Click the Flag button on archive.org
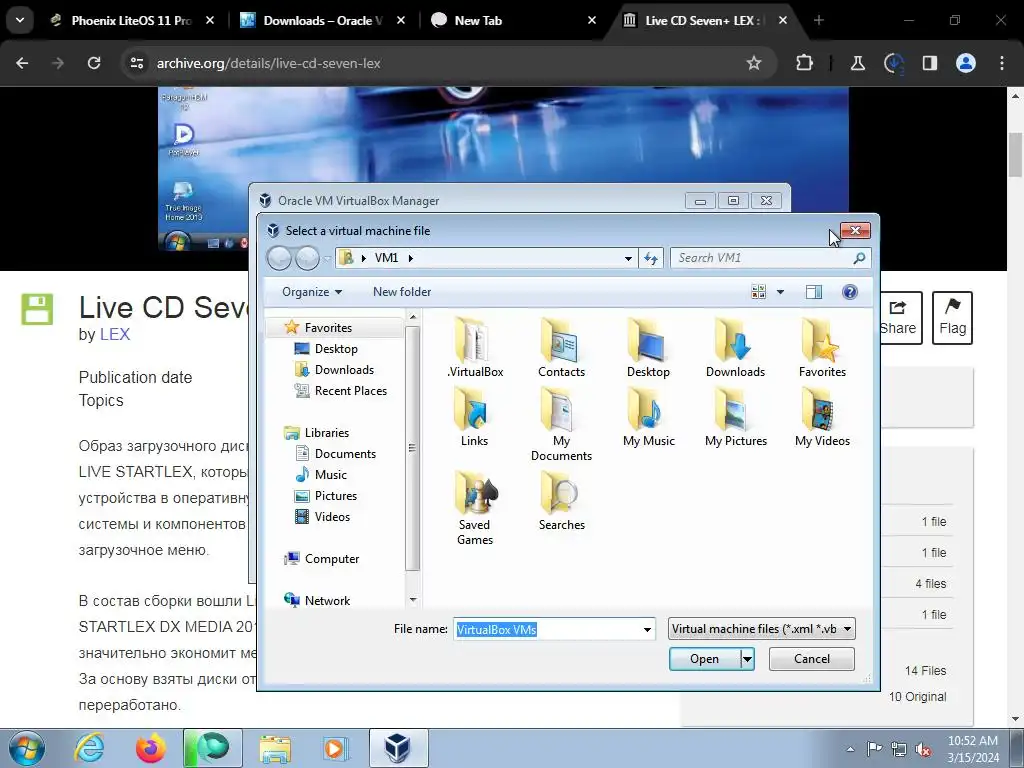The width and height of the screenshot is (1024, 768). click(x=952, y=317)
